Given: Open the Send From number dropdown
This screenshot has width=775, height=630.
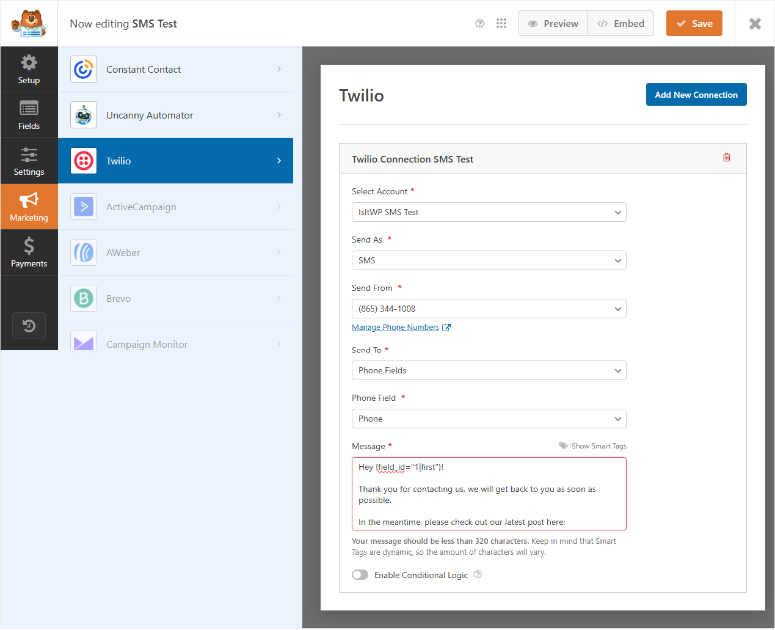Looking at the screenshot, I should click(x=489, y=309).
